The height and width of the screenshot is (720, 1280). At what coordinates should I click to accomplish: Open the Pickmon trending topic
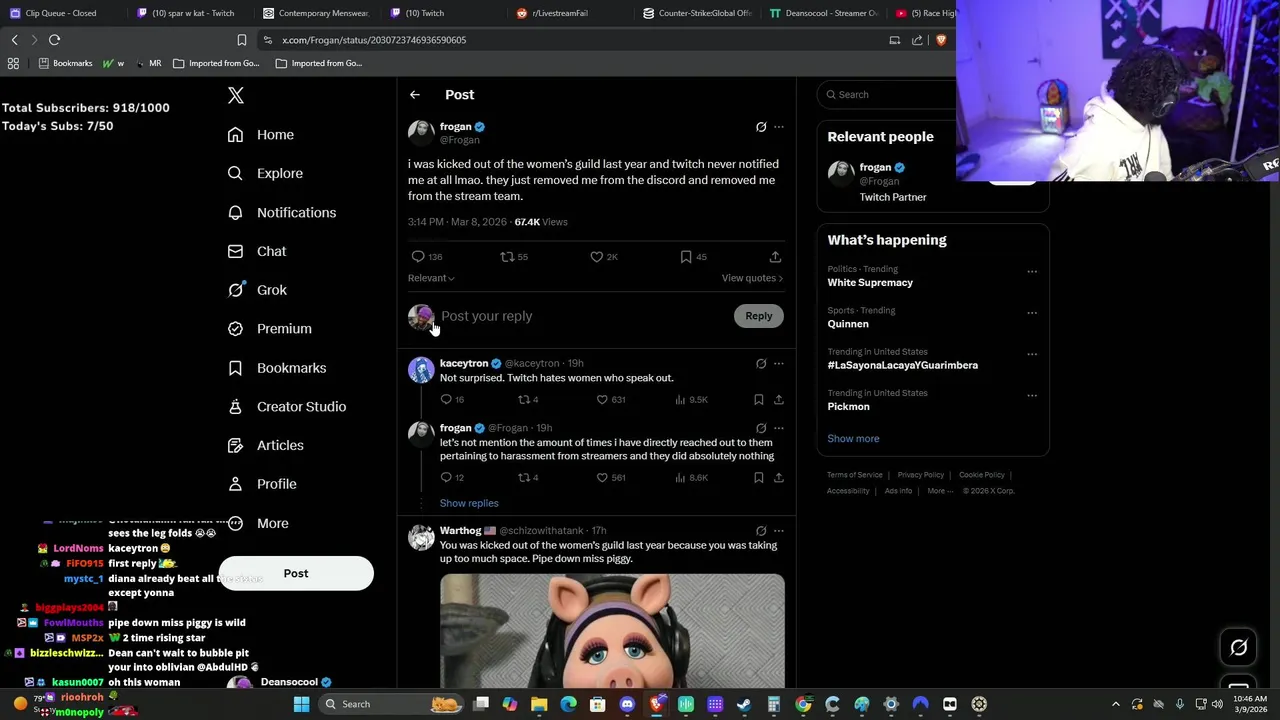(848, 407)
